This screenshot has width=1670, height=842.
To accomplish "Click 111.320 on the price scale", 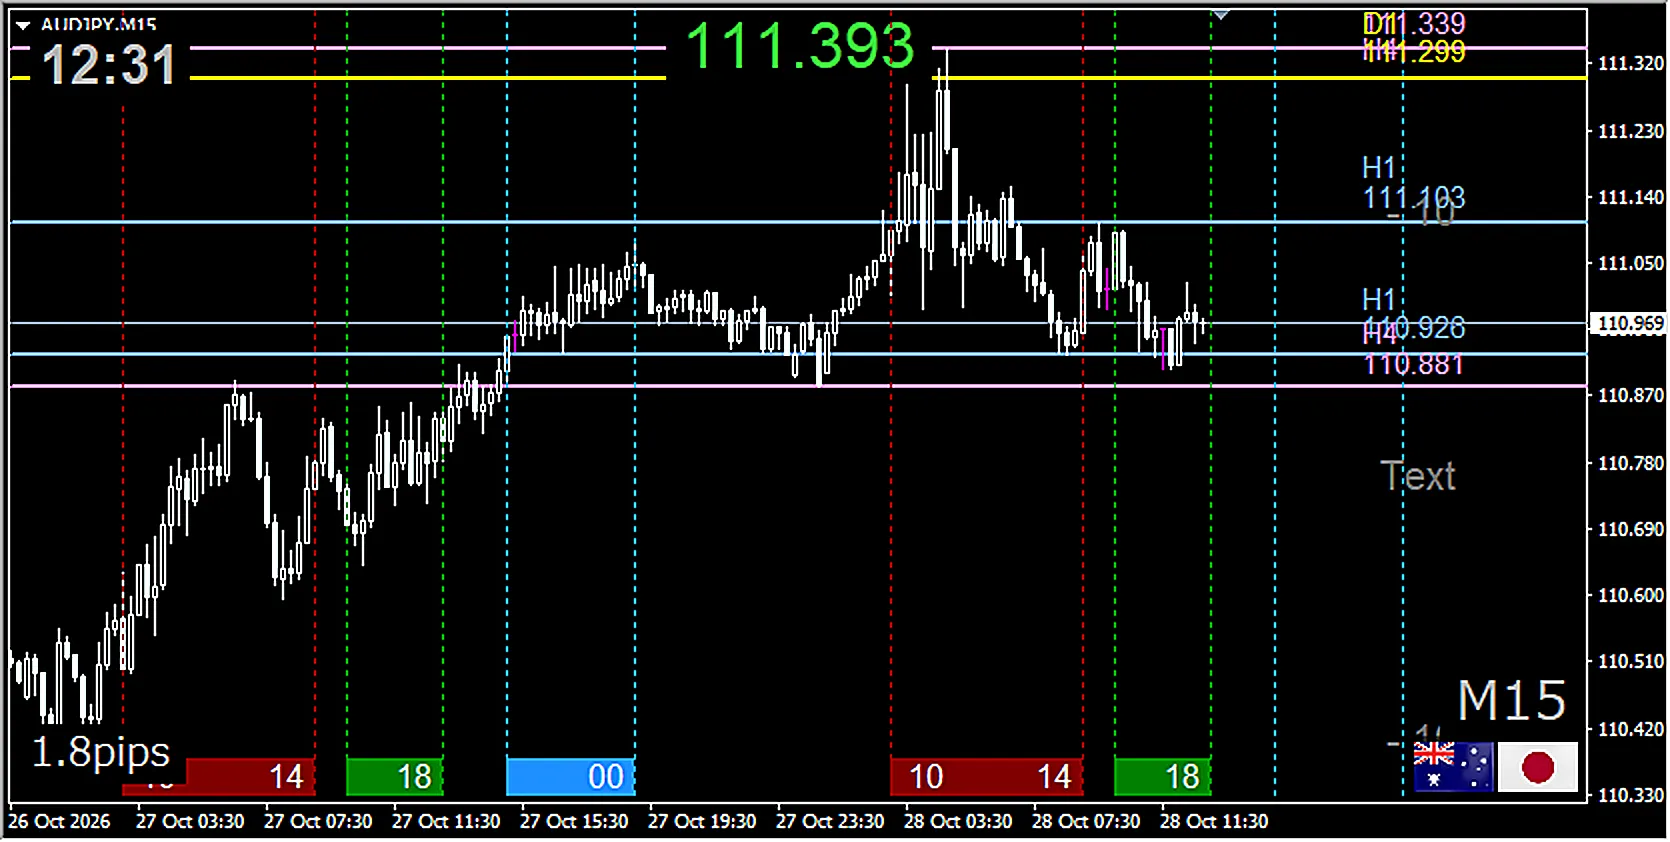I will [x=1630, y=63].
